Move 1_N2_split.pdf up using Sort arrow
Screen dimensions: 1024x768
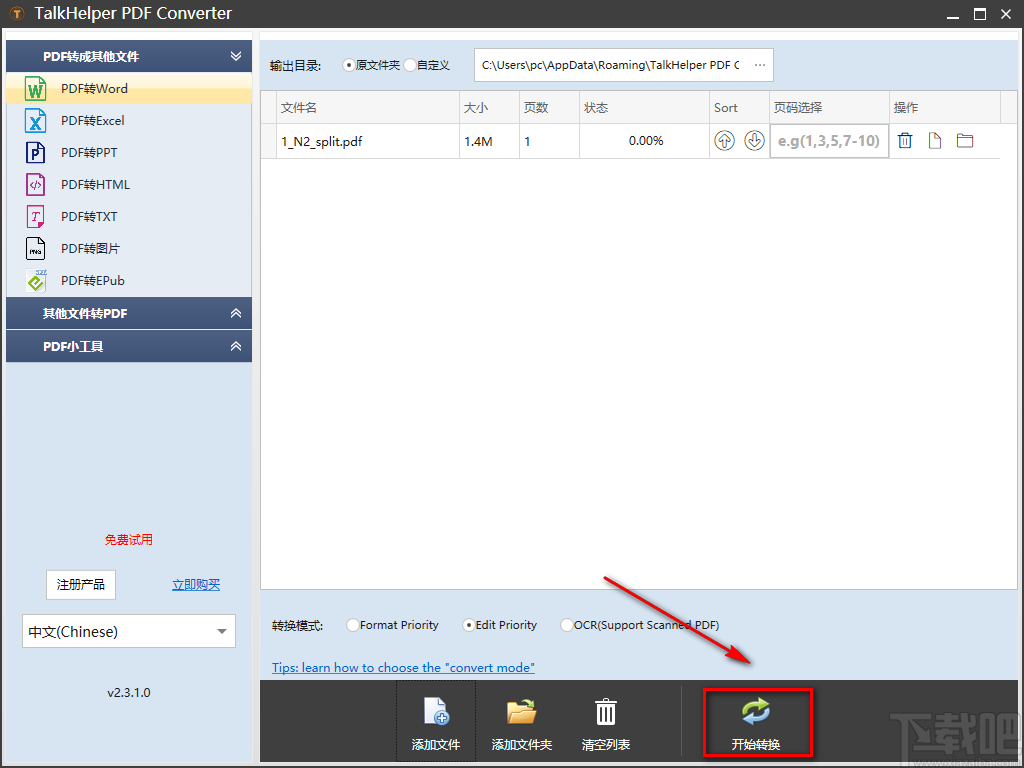[x=724, y=140]
